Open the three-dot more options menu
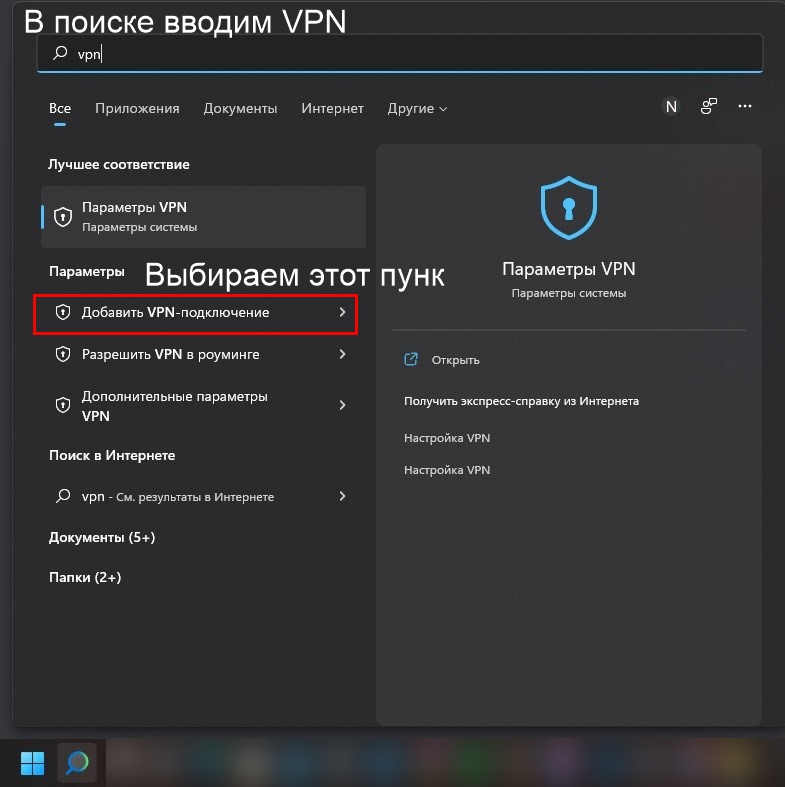This screenshot has width=785, height=787. coord(745,106)
